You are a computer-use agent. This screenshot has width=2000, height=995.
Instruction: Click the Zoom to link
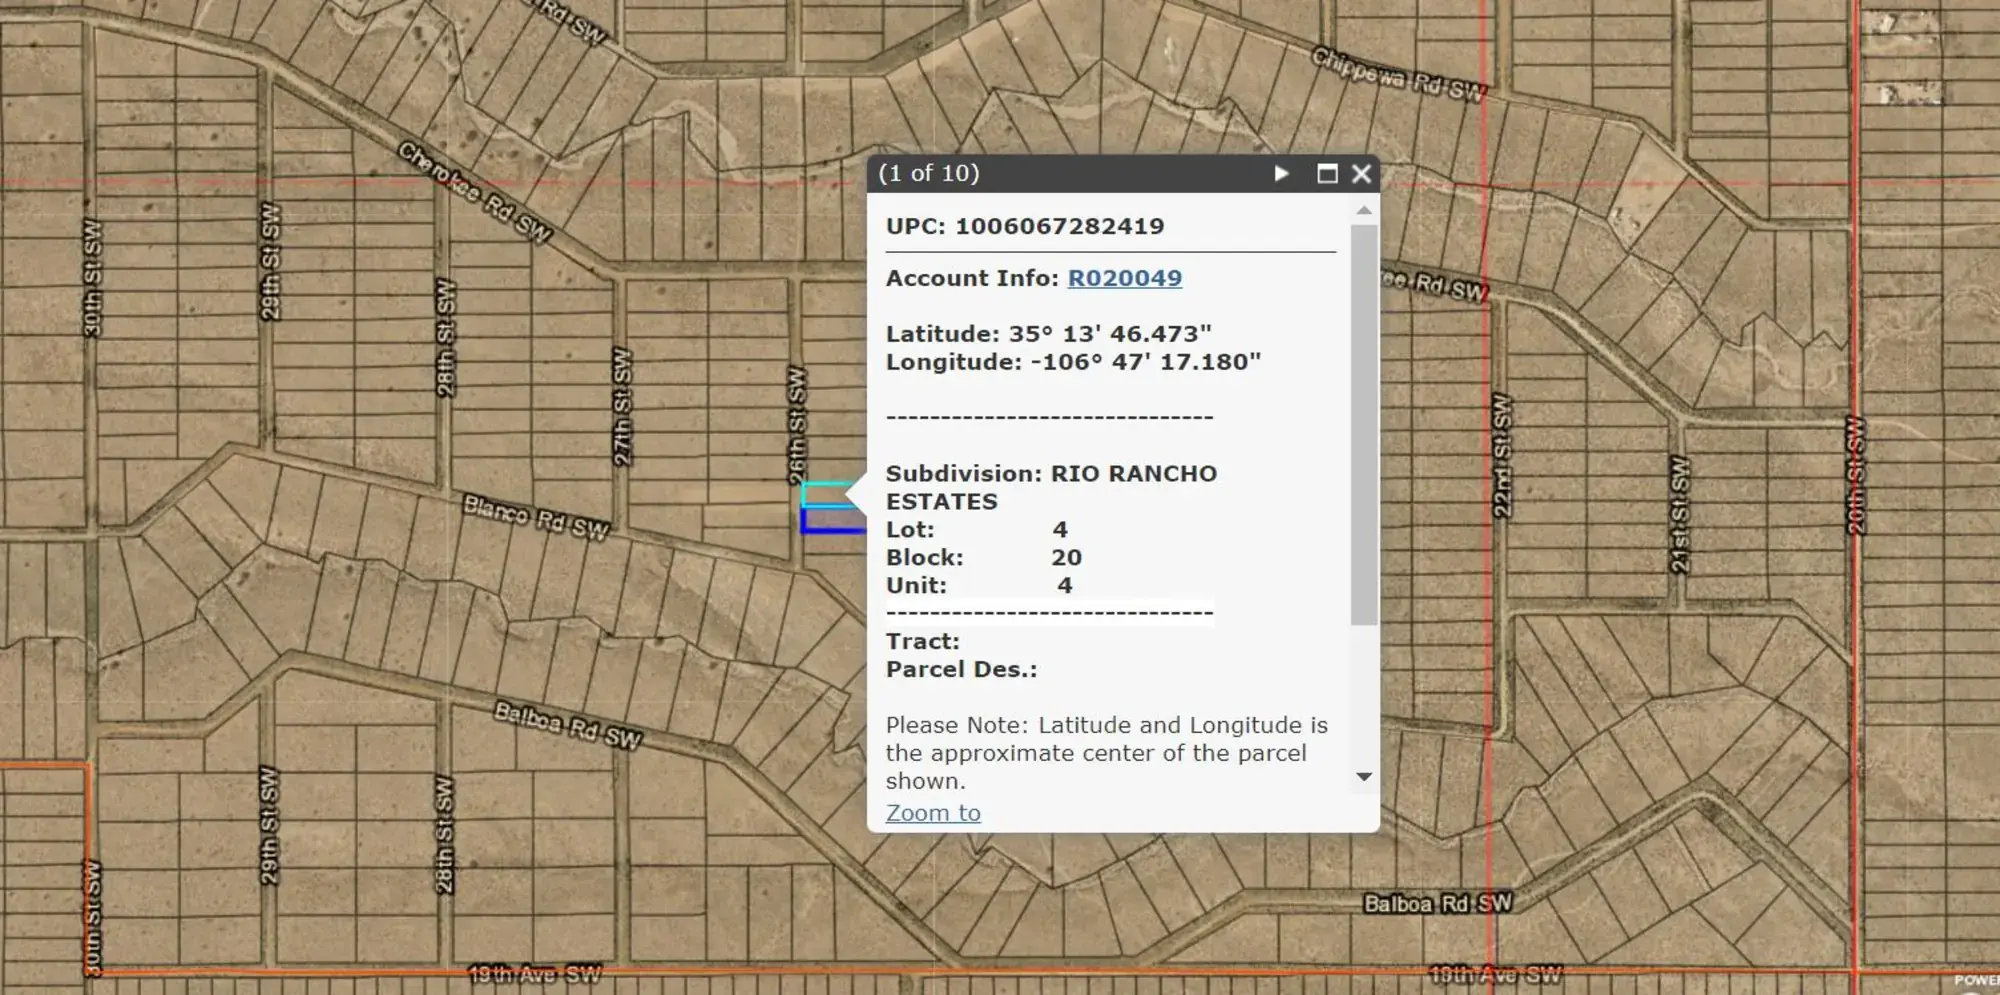point(932,812)
